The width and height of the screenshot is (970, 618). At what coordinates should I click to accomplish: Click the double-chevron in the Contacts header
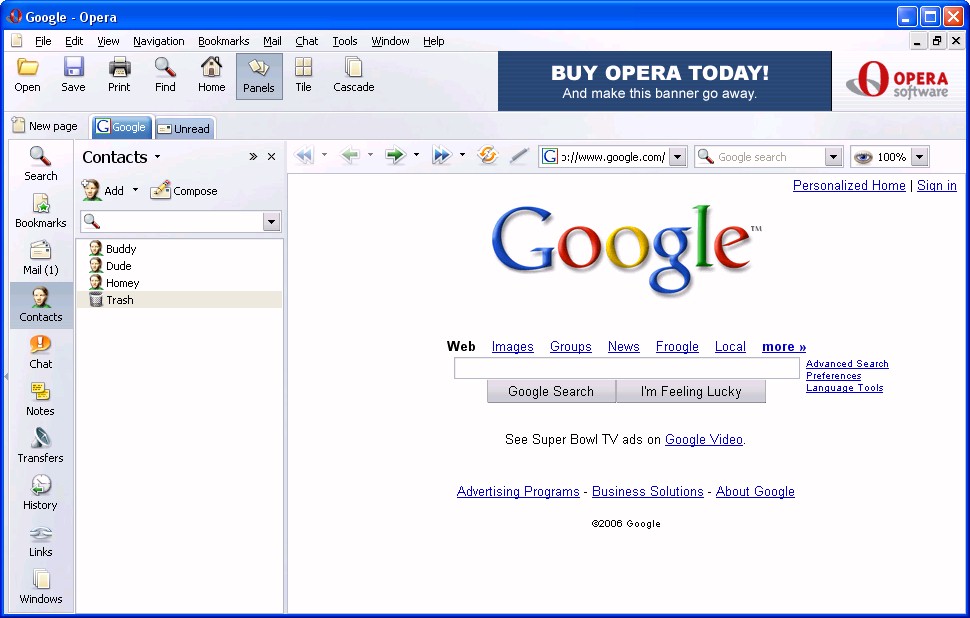pos(253,157)
